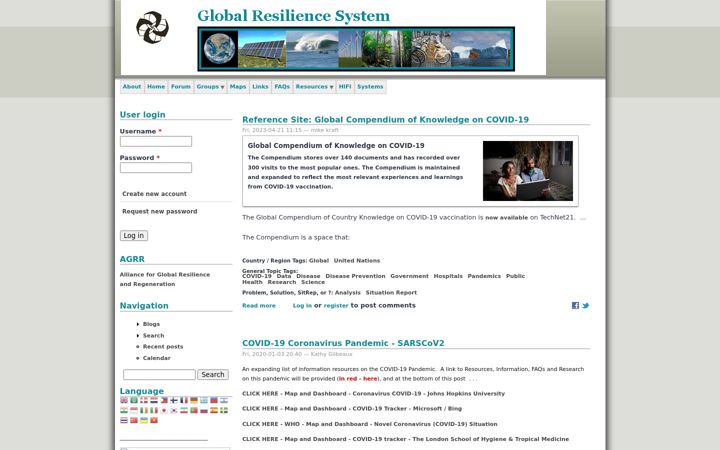Click the Global Resilience System logo icon
The height and width of the screenshot is (450, 720).
pyautogui.click(x=152, y=27)
